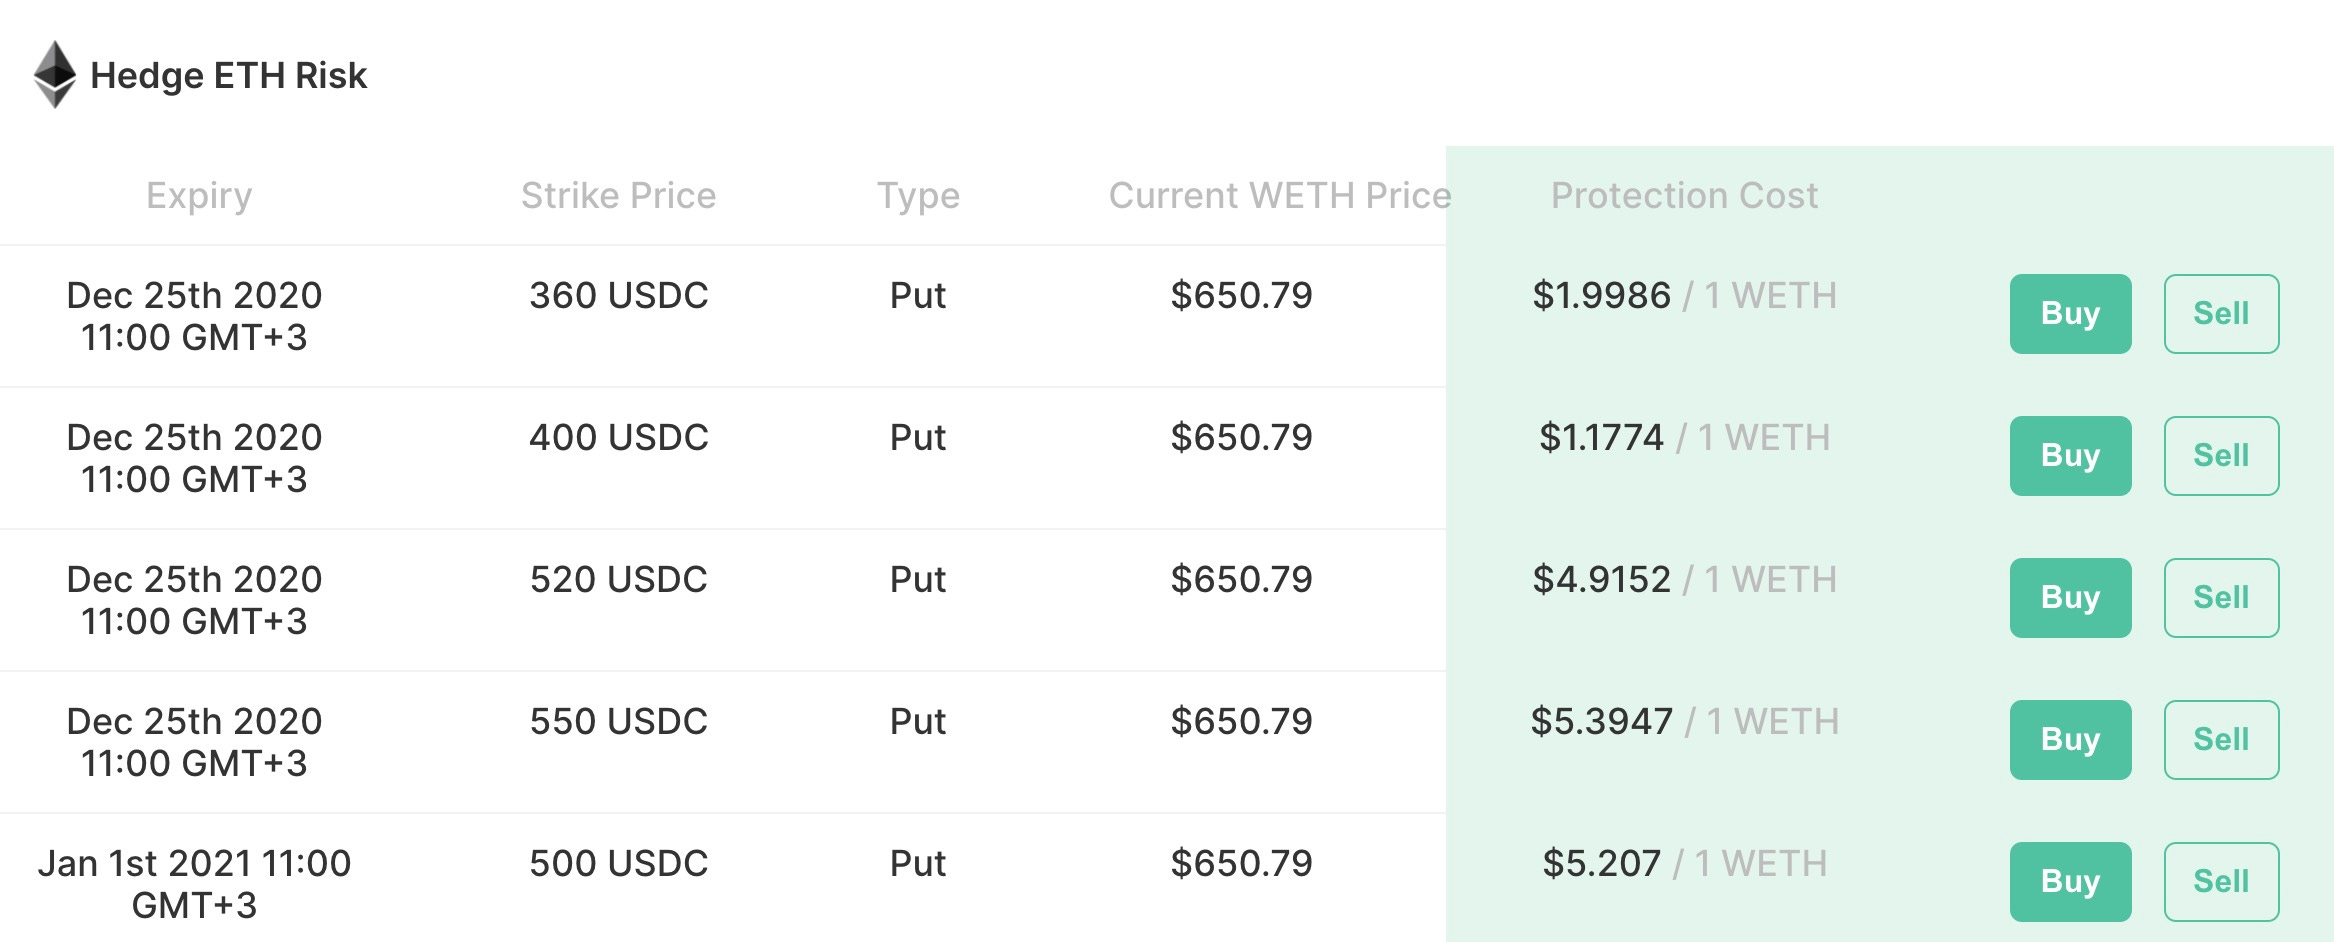Click the Ethereum diamond logo icon
The height and width of the screenshot is (942, 2334).
click(55, 74)
